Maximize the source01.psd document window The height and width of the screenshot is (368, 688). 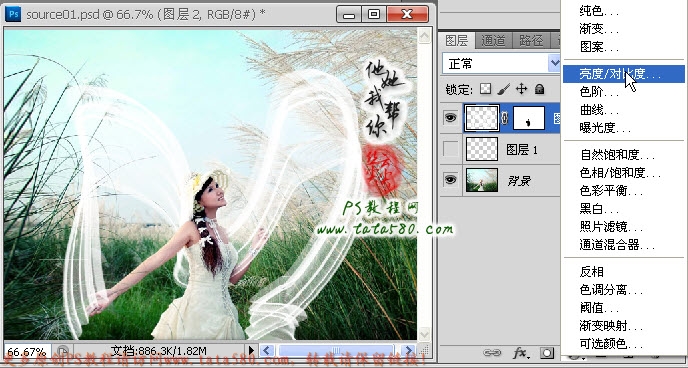[x=374, y=14]
